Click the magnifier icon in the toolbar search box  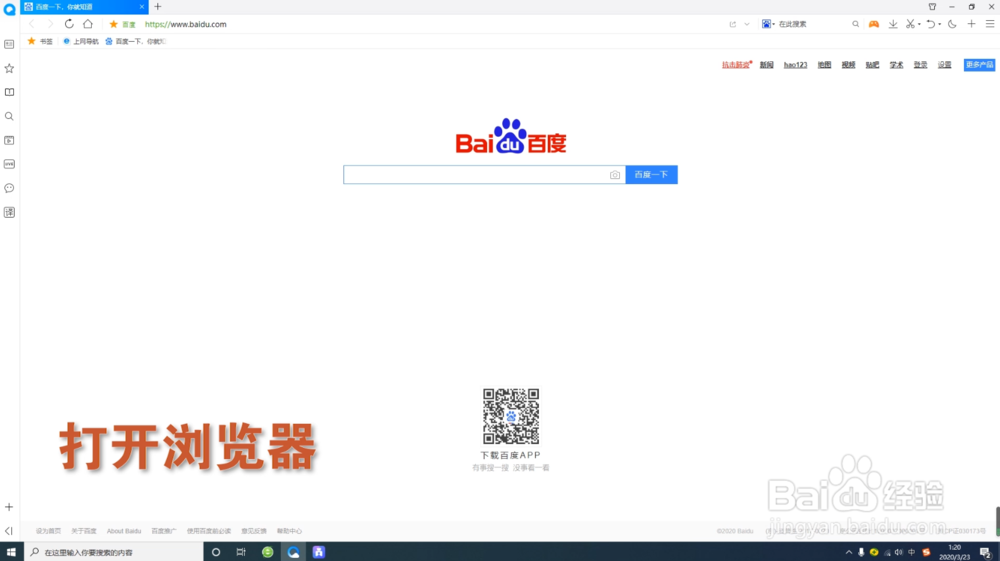click(x=856, y=24)
